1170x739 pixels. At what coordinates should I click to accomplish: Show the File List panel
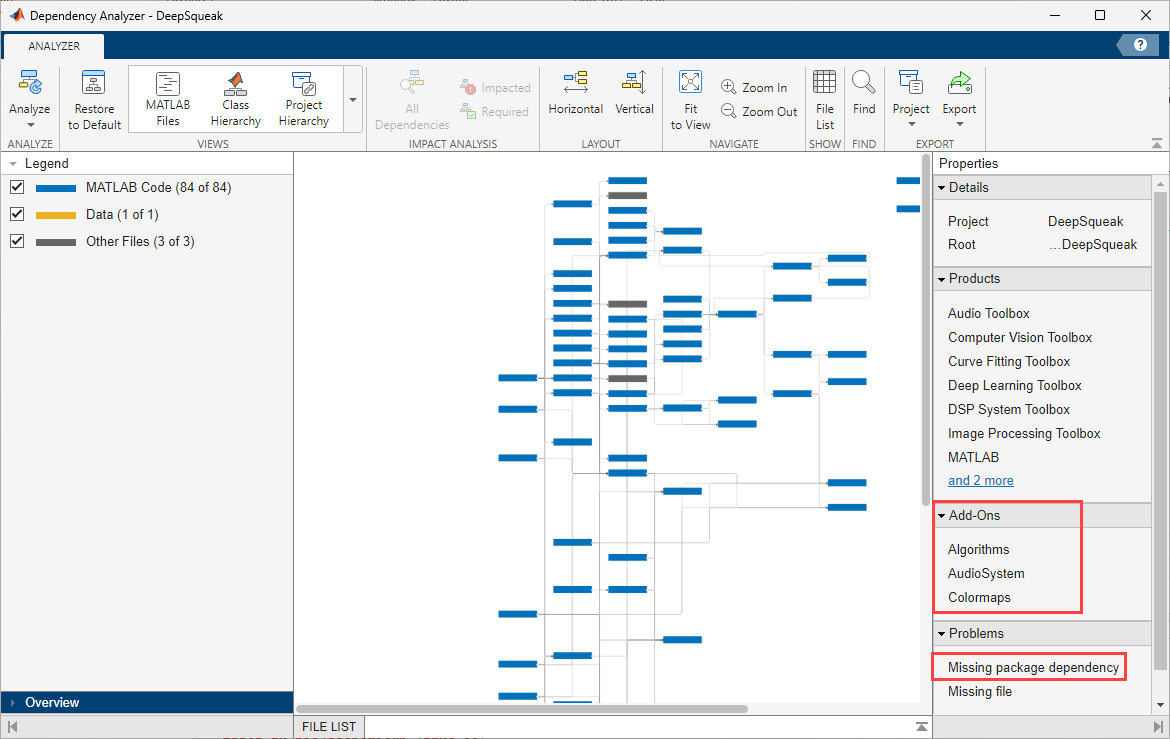824,96
